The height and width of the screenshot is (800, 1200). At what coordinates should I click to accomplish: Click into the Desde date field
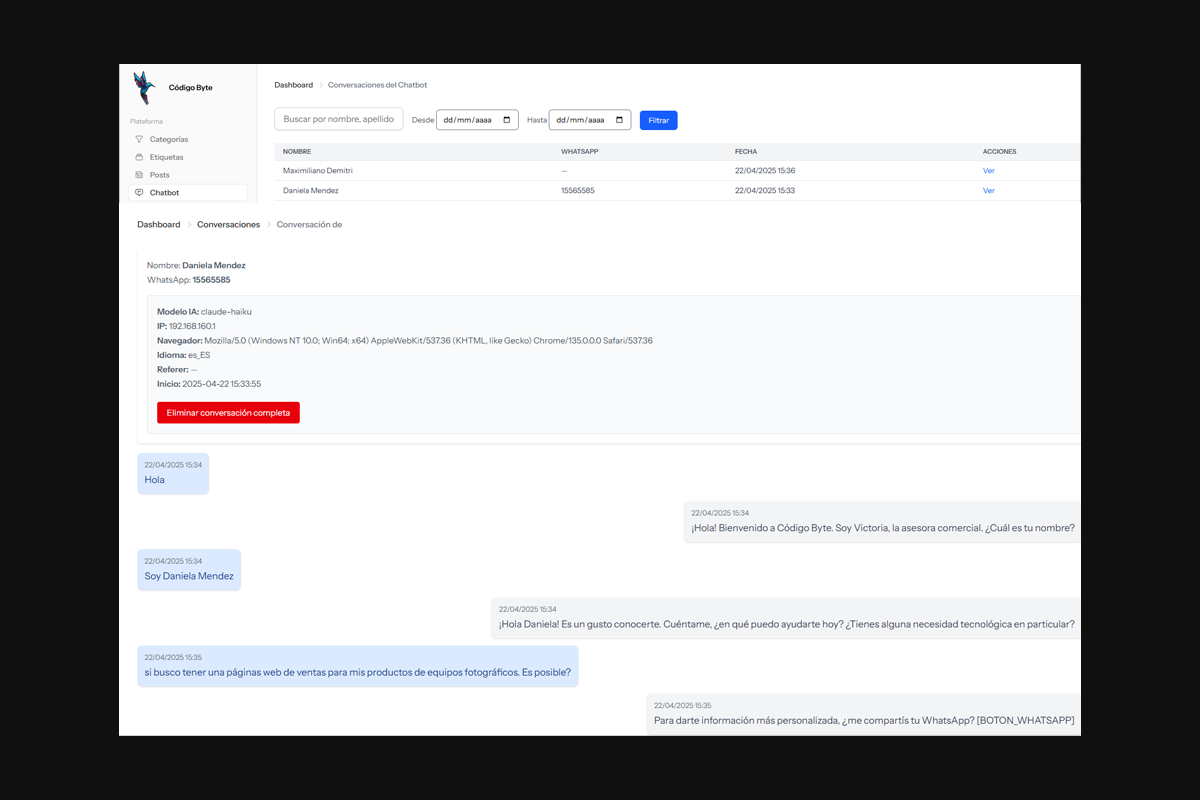coord(468,120)
